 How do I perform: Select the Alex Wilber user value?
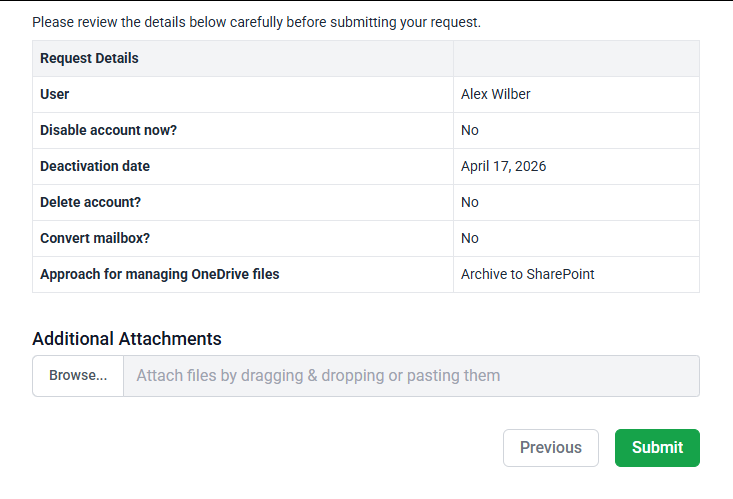point(496,94)
